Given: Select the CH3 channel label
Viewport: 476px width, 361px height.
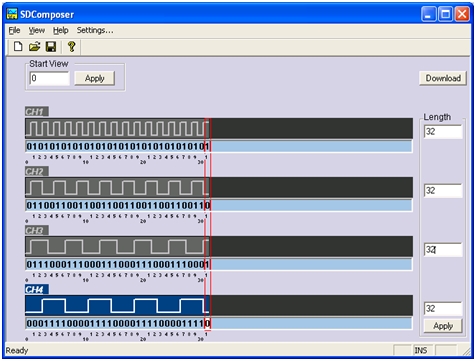Looking at the screenshot, I should [37, 230].
